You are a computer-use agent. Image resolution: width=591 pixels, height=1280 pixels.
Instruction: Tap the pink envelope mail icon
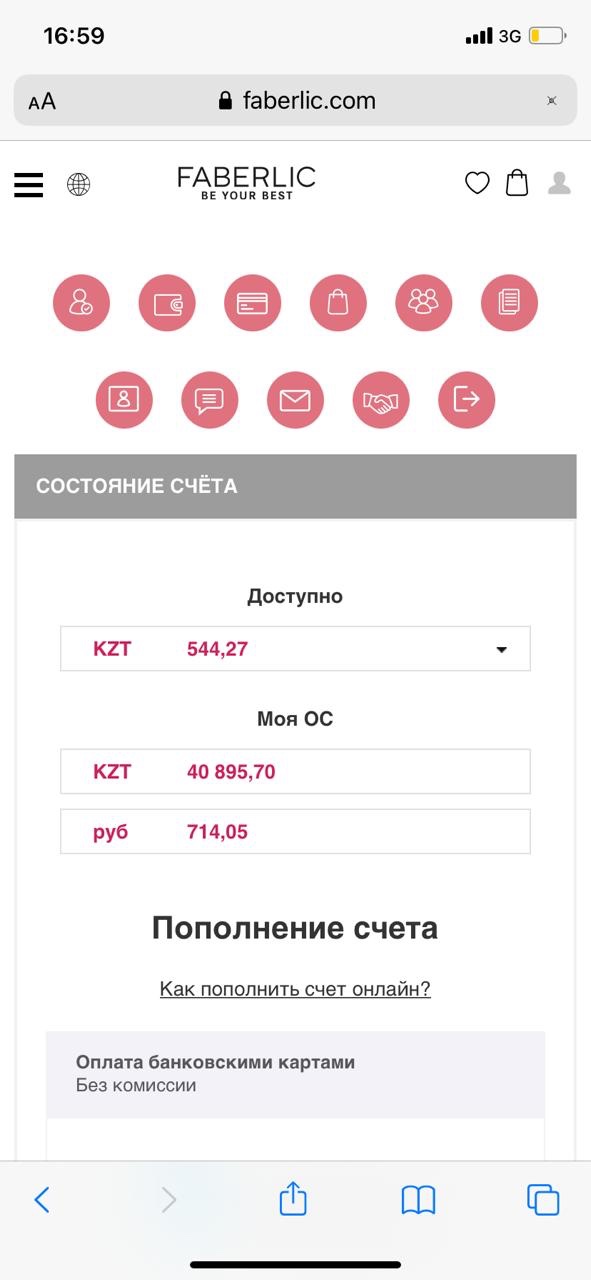point(295,400)
